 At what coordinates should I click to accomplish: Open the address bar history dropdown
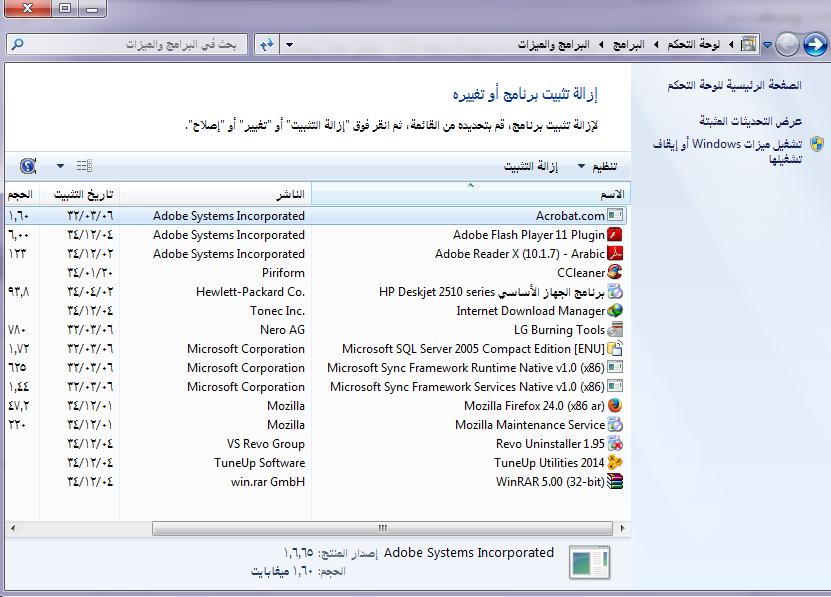[x=289, y=45]
